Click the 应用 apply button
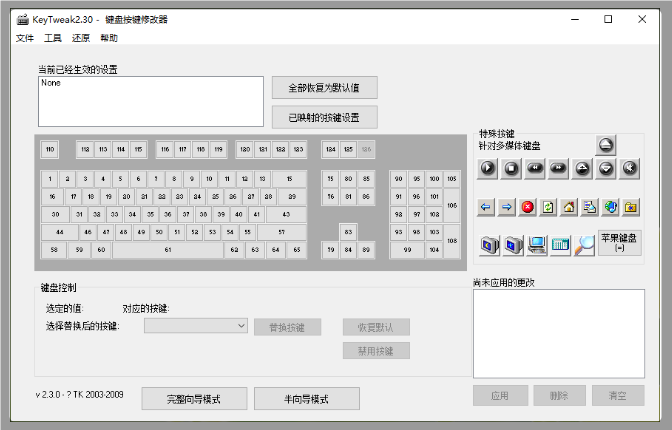 [500, 395]
